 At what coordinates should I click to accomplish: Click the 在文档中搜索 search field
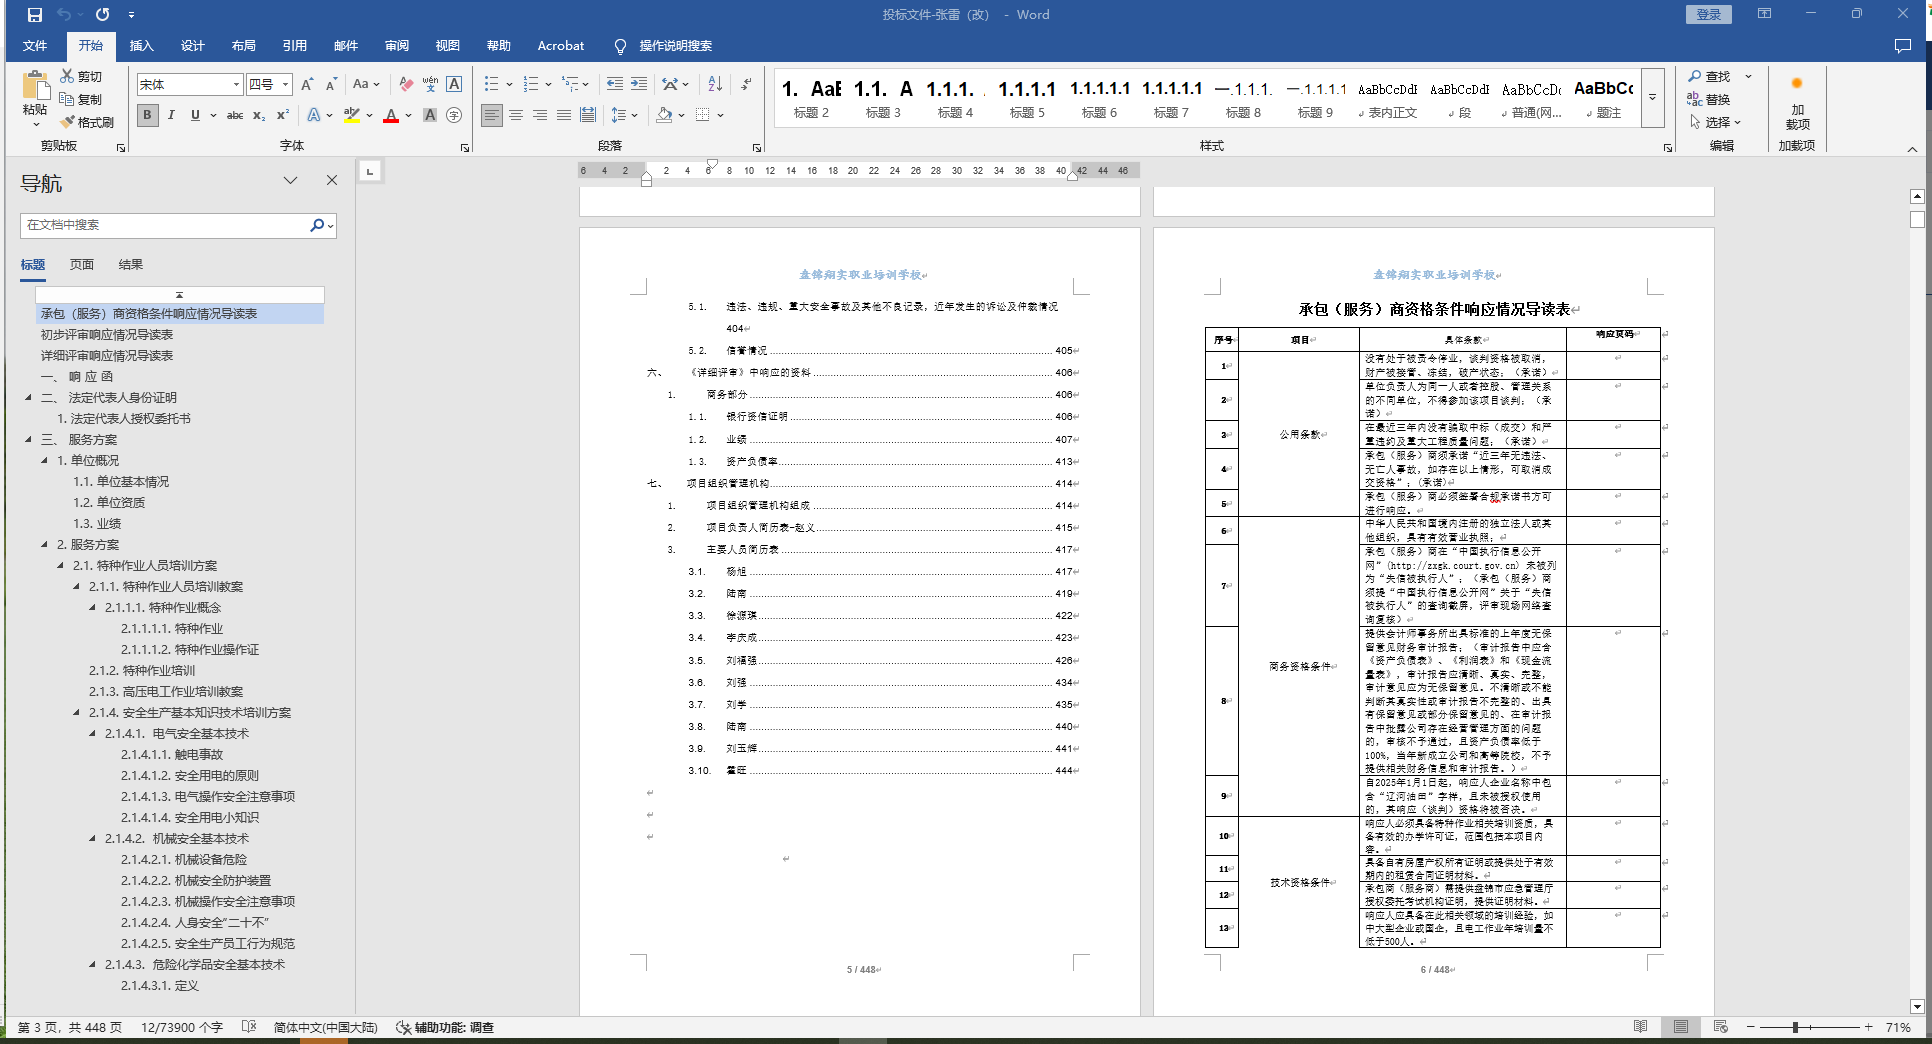pyautogui.click(x=165, y=225)
